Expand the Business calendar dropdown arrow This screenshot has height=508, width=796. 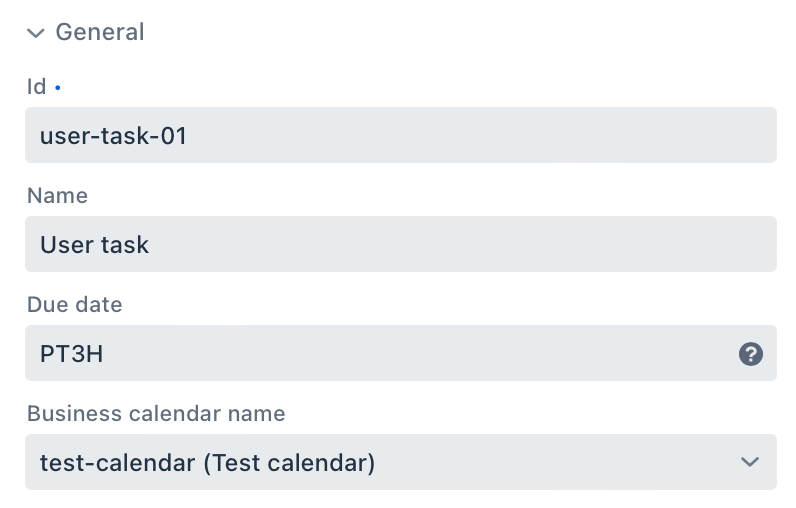click(749, 462)
